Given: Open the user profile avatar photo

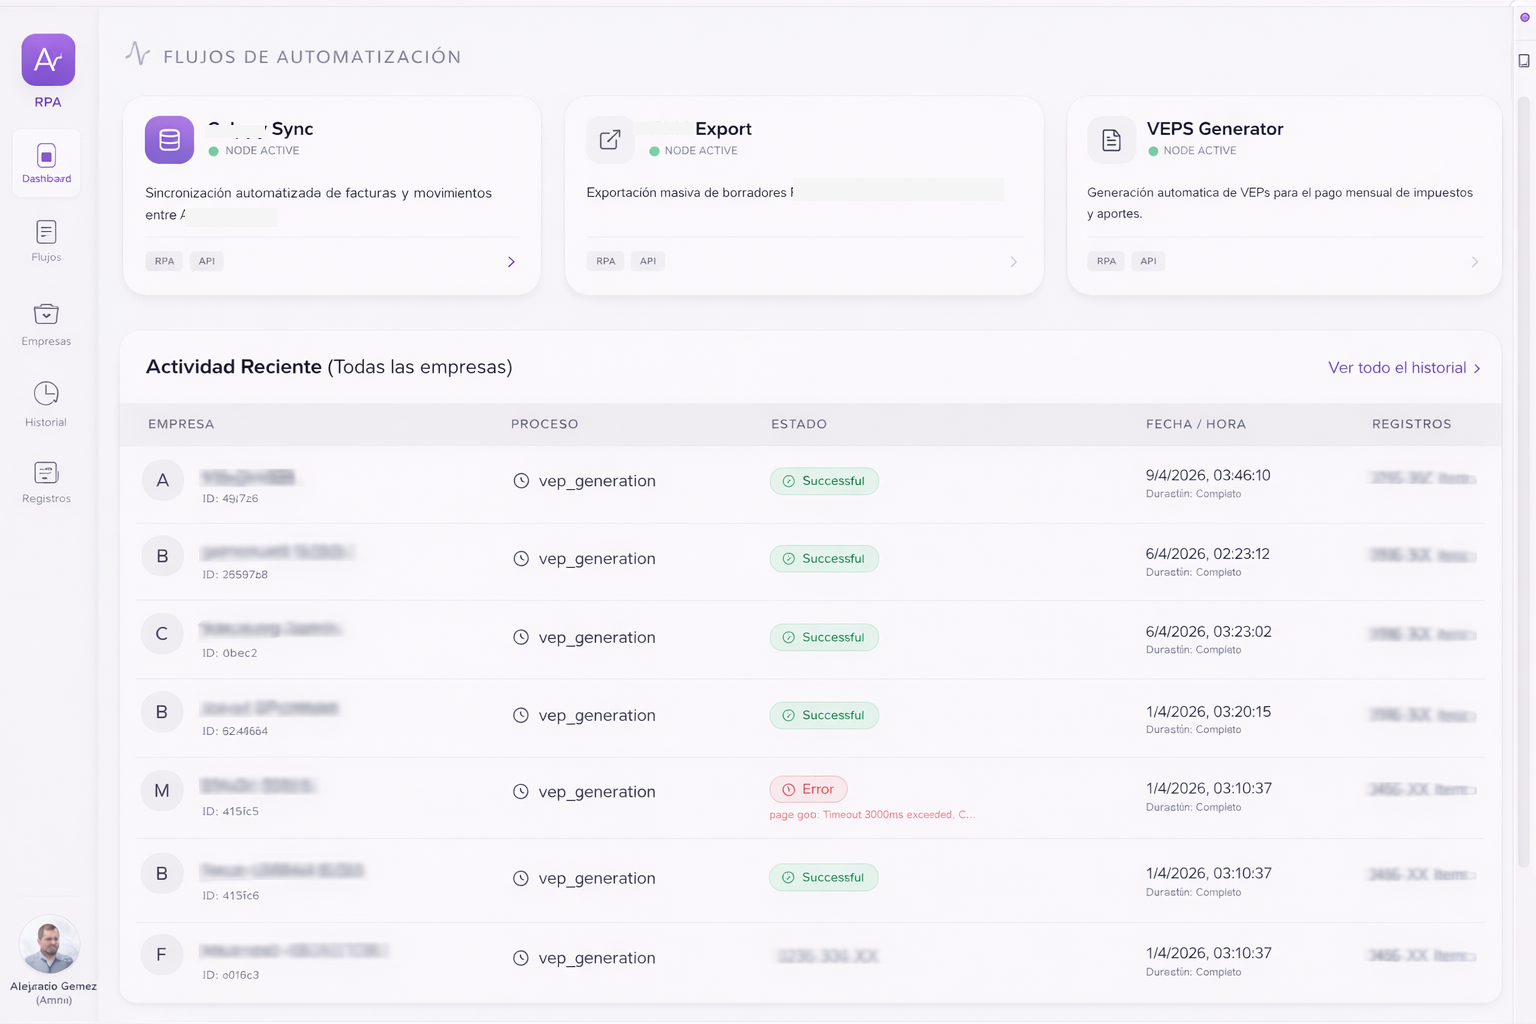Looking at the screenshot, I should coord(50,945).
